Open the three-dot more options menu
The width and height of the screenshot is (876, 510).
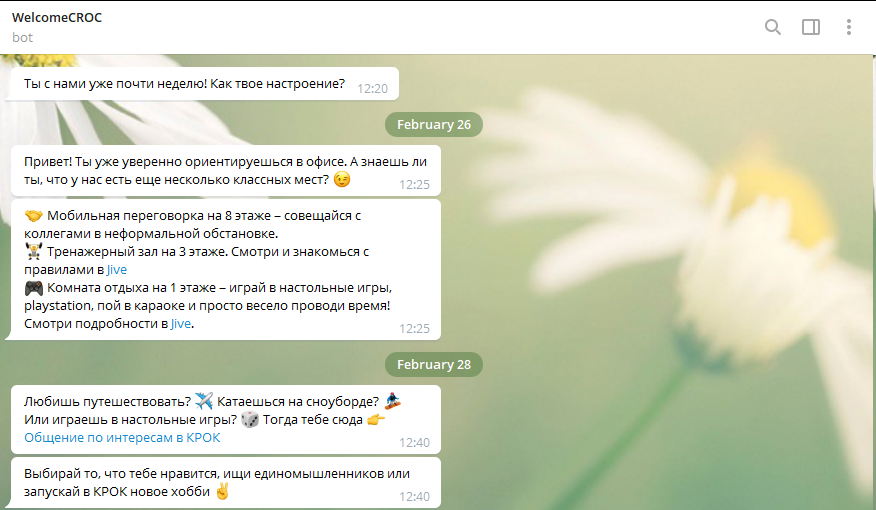point(849,27)
